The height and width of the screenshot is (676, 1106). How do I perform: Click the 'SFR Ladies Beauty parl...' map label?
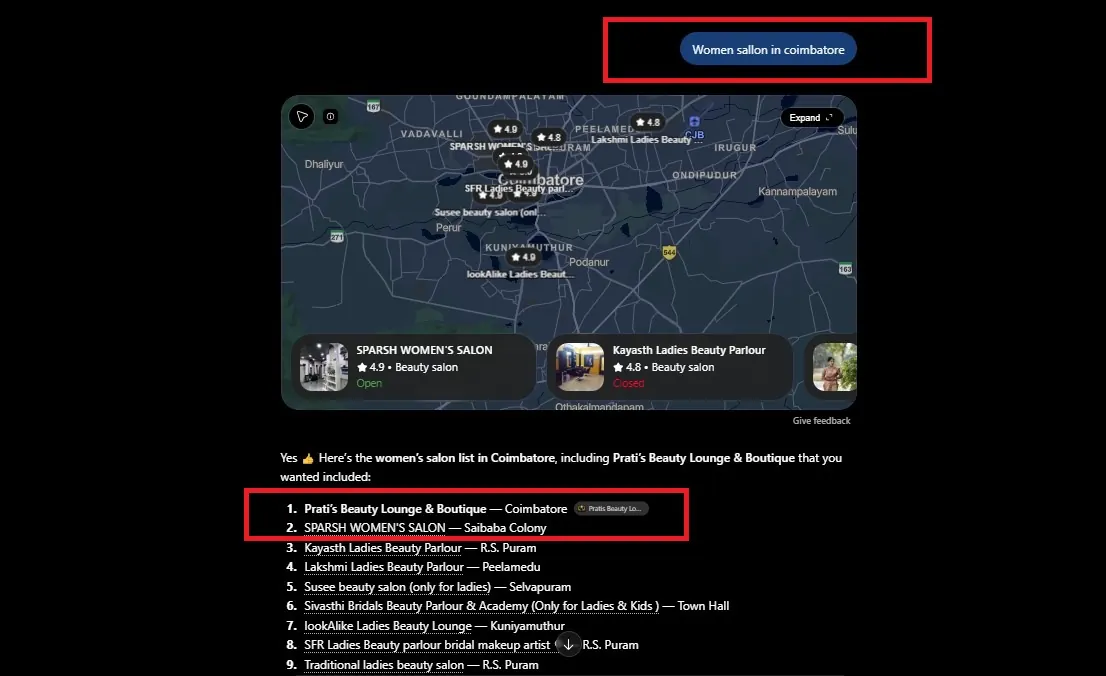[518, 188]
